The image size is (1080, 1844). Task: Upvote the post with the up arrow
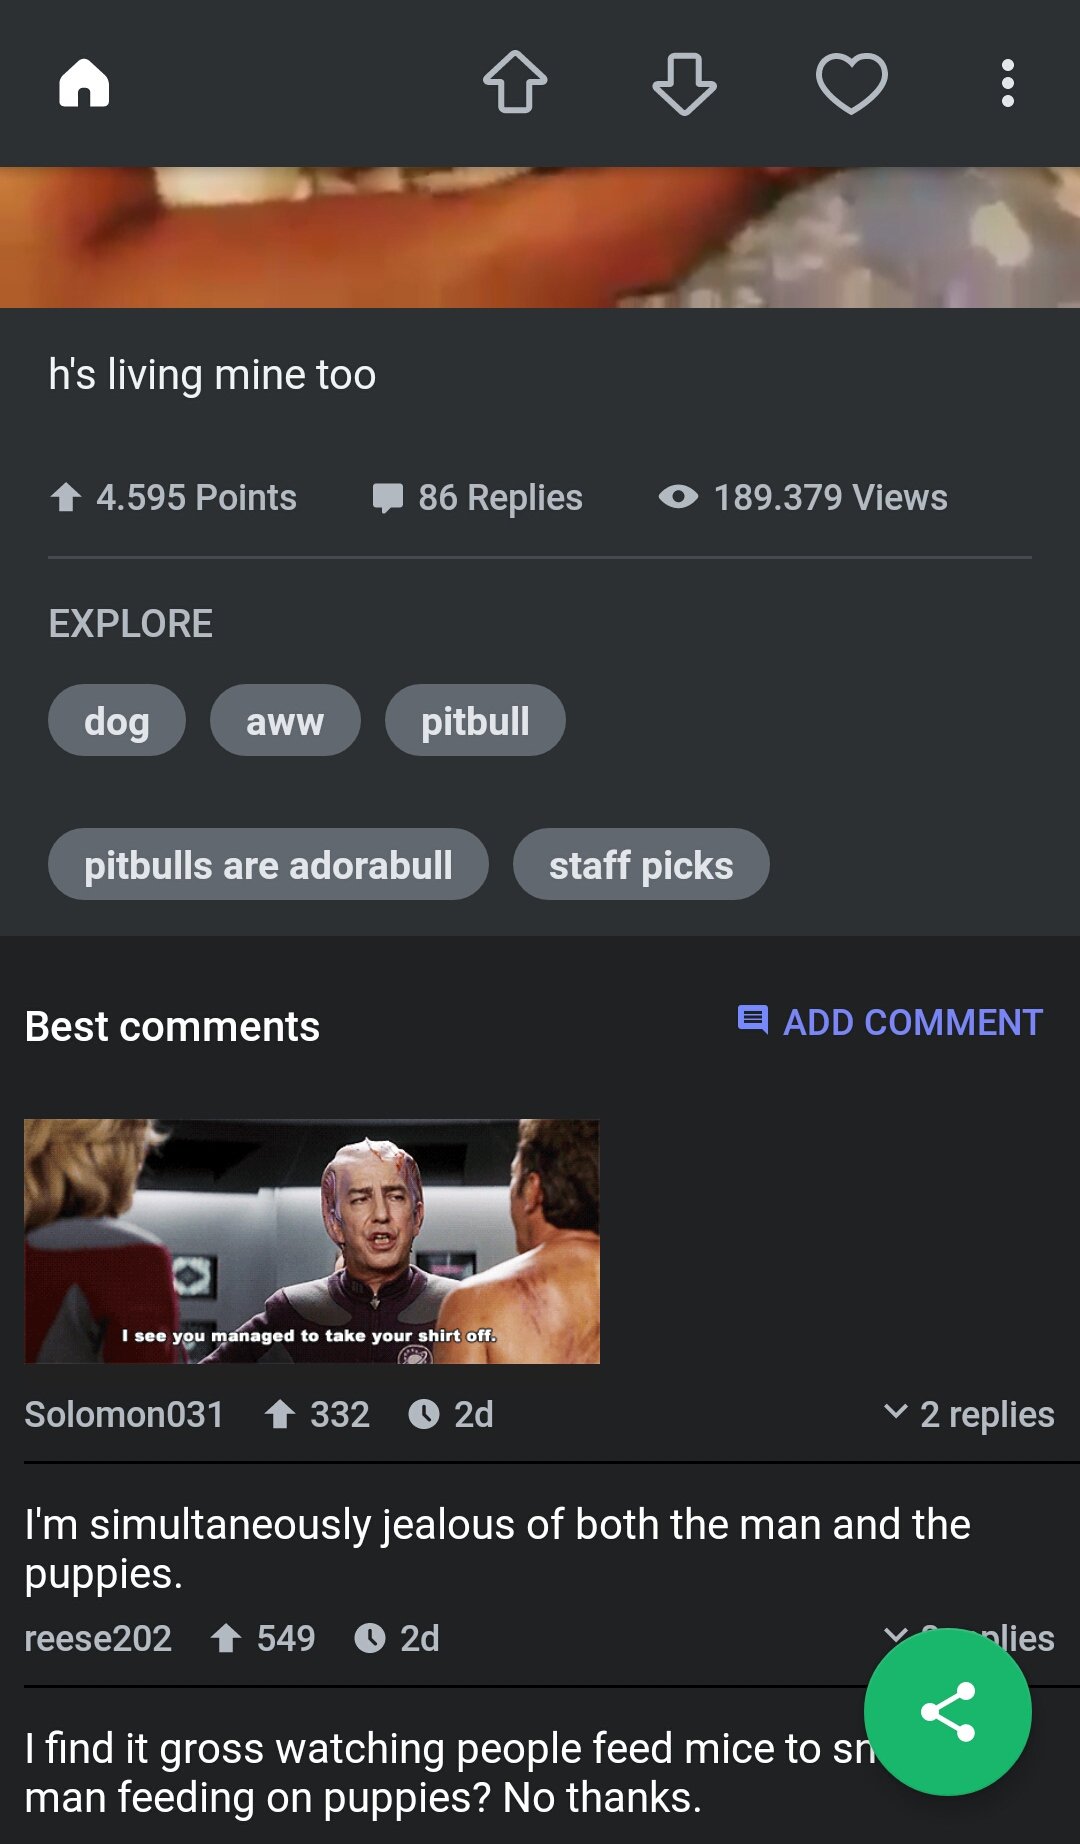click(x=515, y=82)
